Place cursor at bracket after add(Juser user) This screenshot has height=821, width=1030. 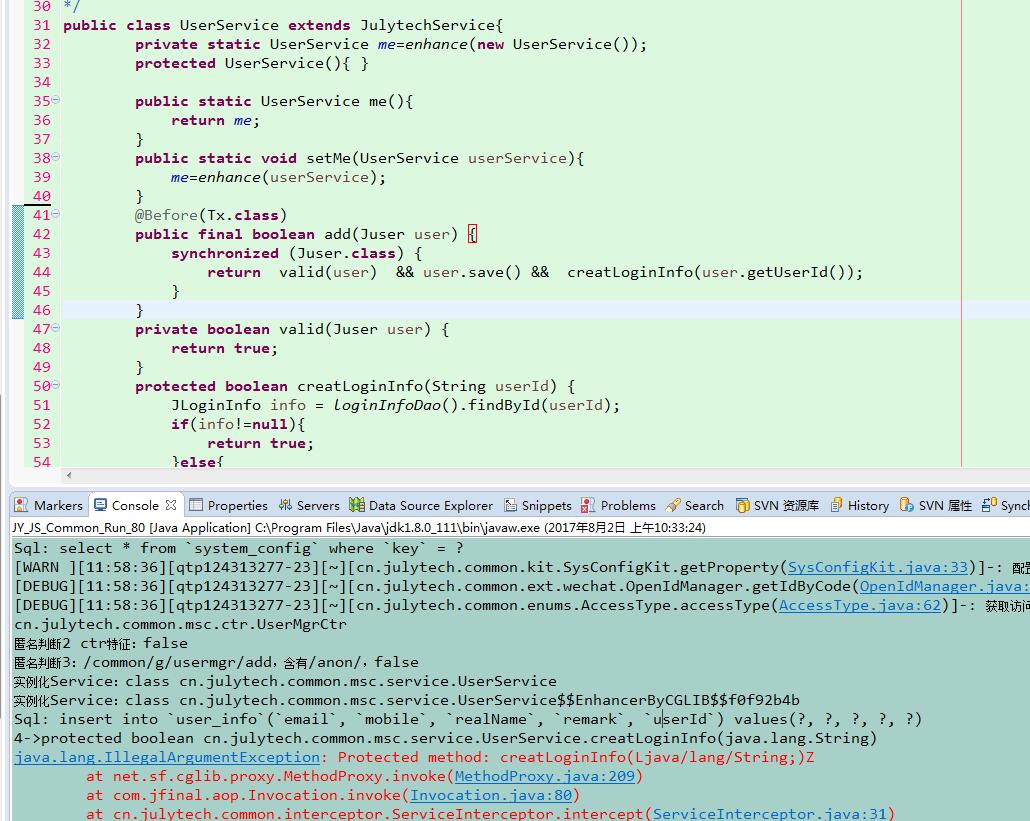pos(472,234)
